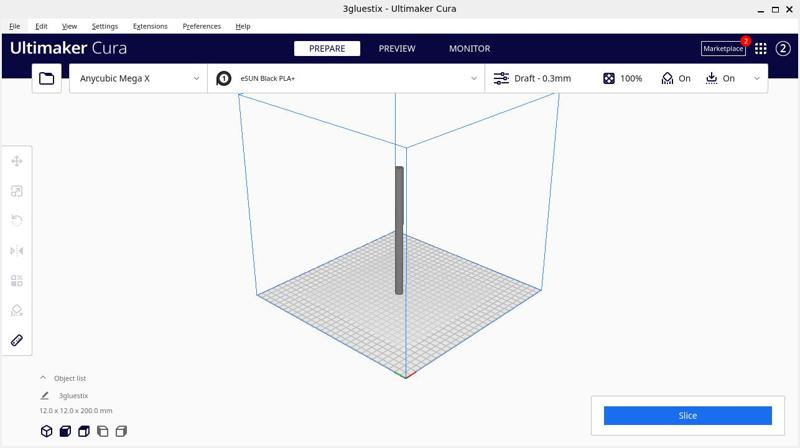Switch to top view cube icon
800x448 pixels.
pos(84,431)
